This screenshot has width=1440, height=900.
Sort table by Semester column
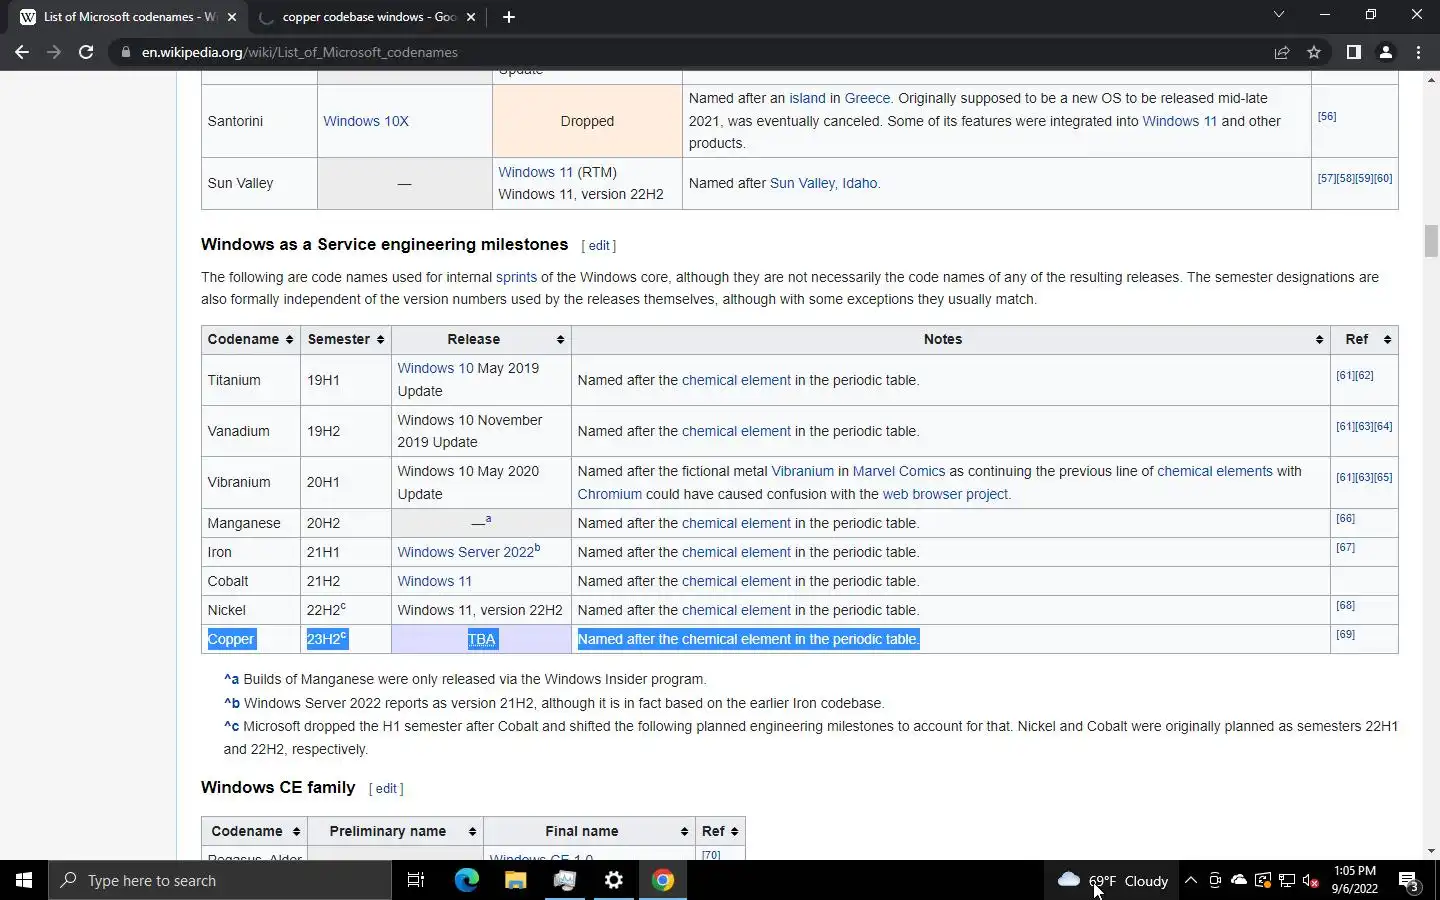pyautogui.click(x=345, y=339)
